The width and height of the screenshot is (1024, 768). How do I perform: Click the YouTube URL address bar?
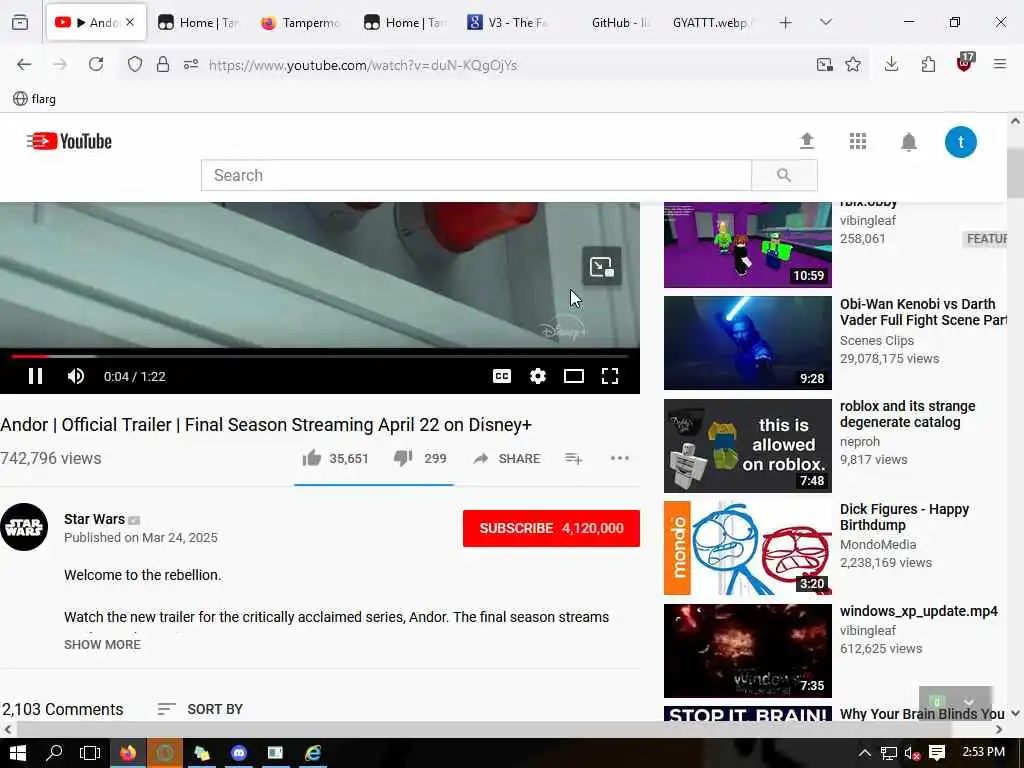(x=362, y=65)
